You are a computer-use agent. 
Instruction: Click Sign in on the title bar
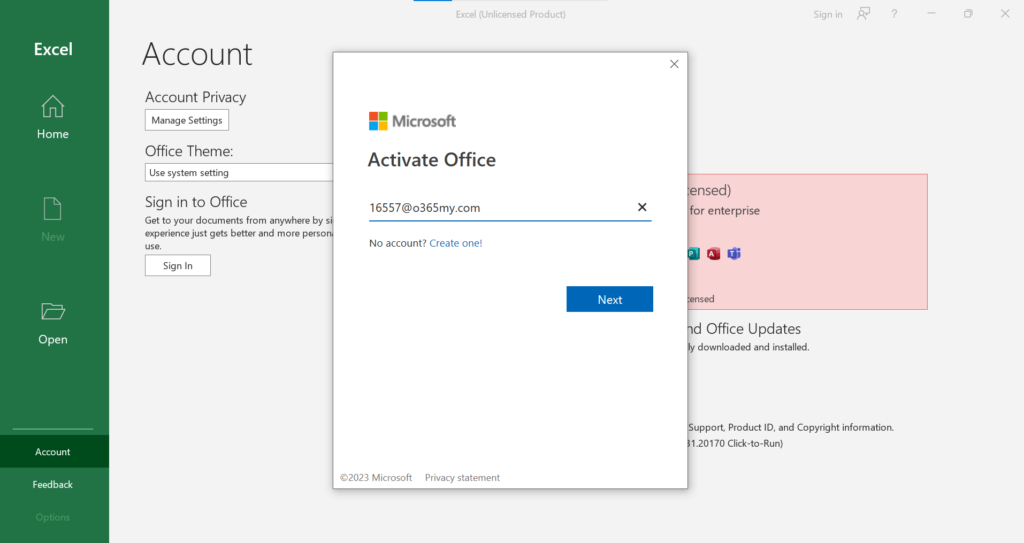click(827, 14)
